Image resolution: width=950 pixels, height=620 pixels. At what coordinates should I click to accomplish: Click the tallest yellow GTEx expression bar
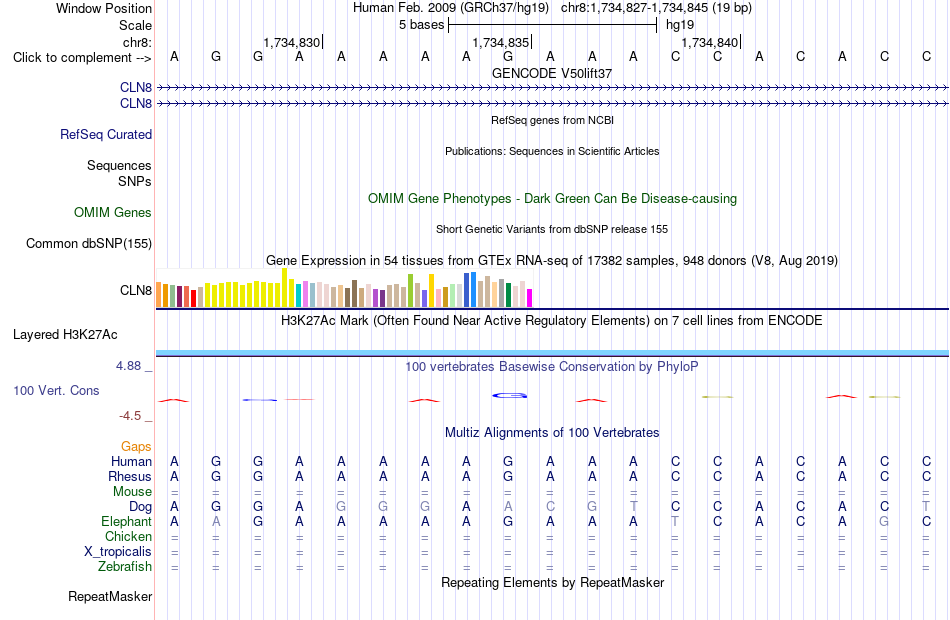[x=284, y=288]
